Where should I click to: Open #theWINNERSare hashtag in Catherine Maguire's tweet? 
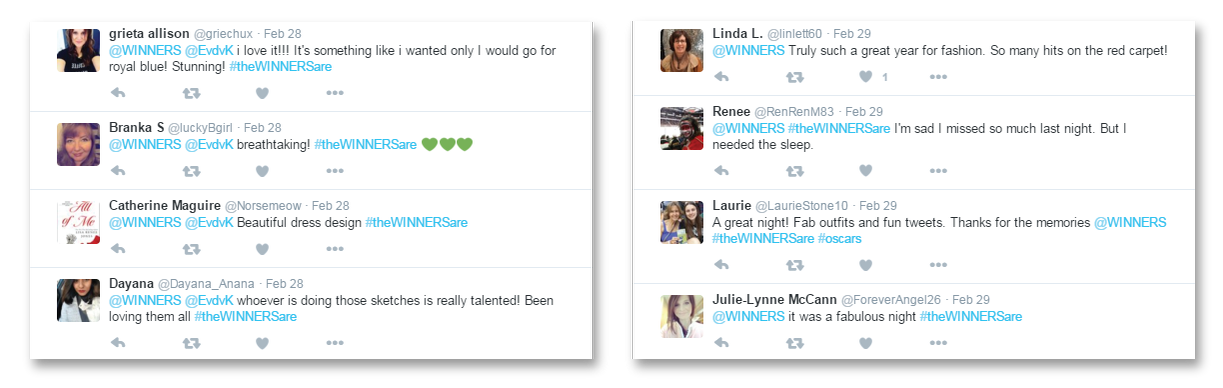416,222
